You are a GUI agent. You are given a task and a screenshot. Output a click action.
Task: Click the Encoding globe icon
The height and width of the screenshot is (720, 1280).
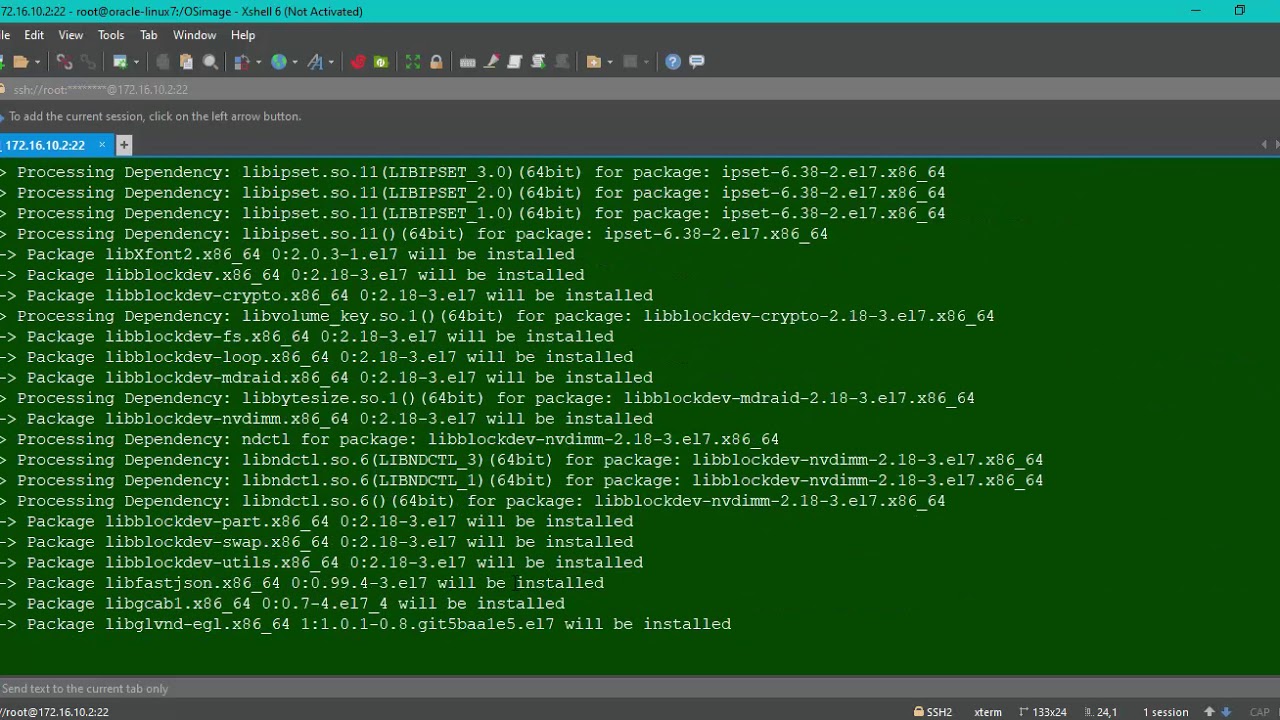tap(279, 62)
